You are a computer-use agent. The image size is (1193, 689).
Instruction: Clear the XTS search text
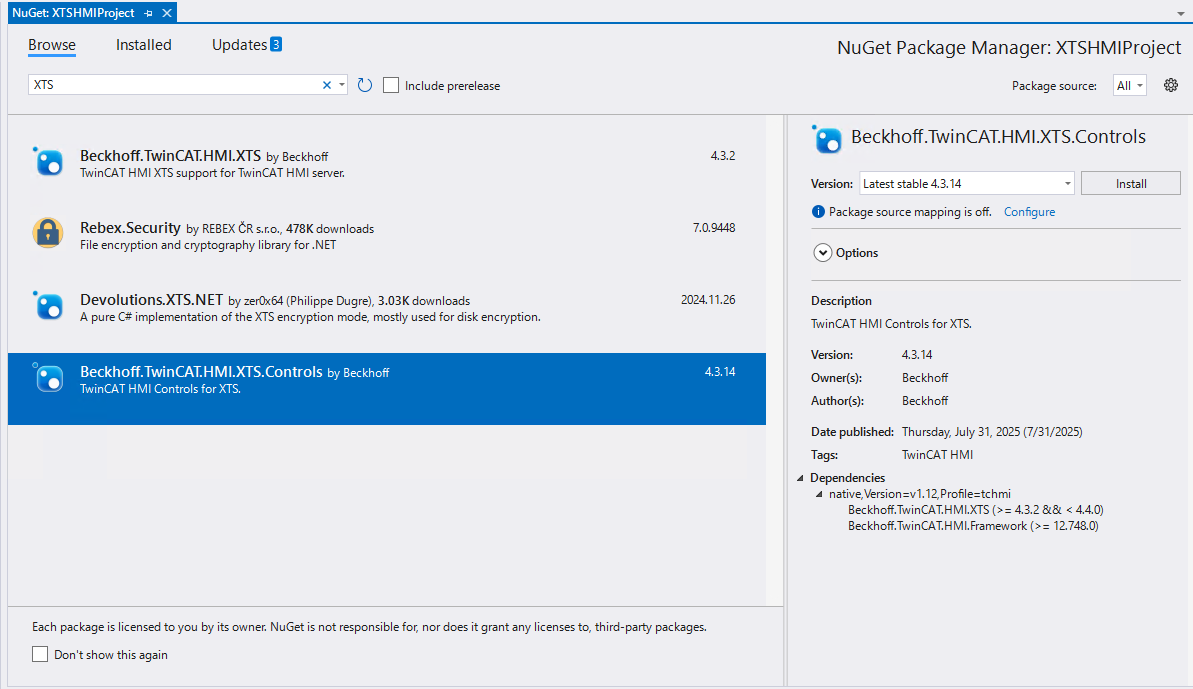point(326,85)
